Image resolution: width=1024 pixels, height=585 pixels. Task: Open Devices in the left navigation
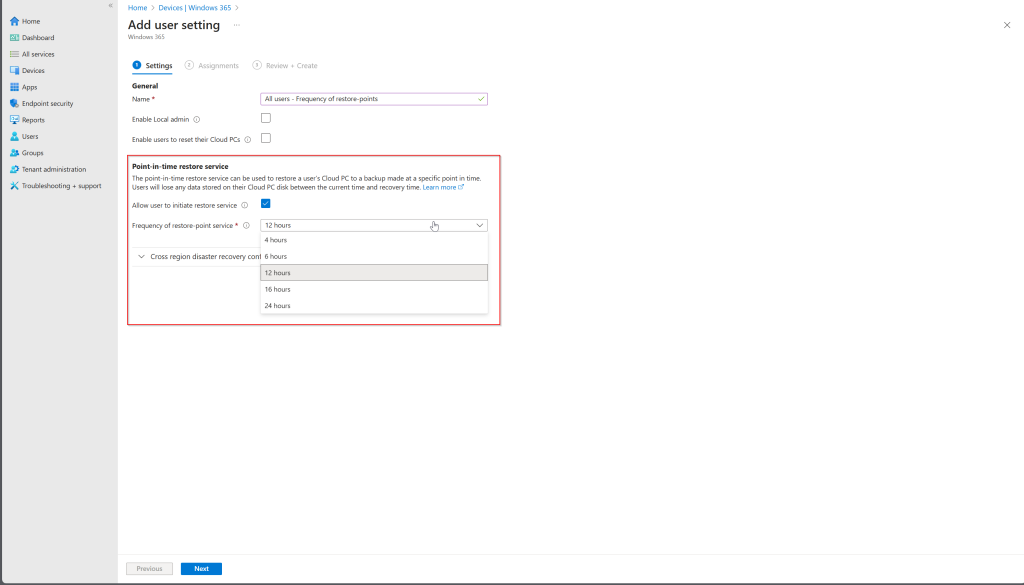(33, 71)
